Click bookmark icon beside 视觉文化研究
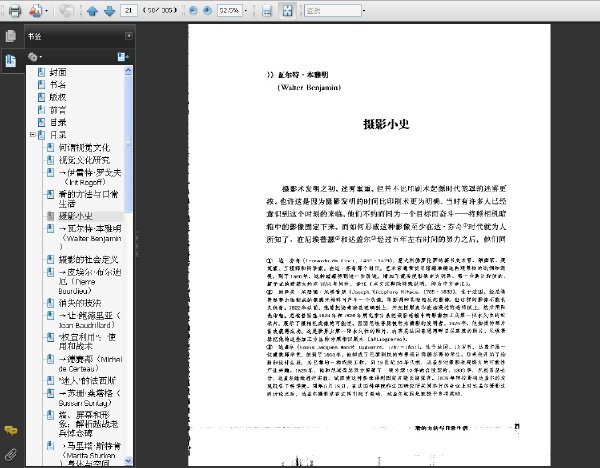This screenshot has width=600, height=468. tap(50, 160)
